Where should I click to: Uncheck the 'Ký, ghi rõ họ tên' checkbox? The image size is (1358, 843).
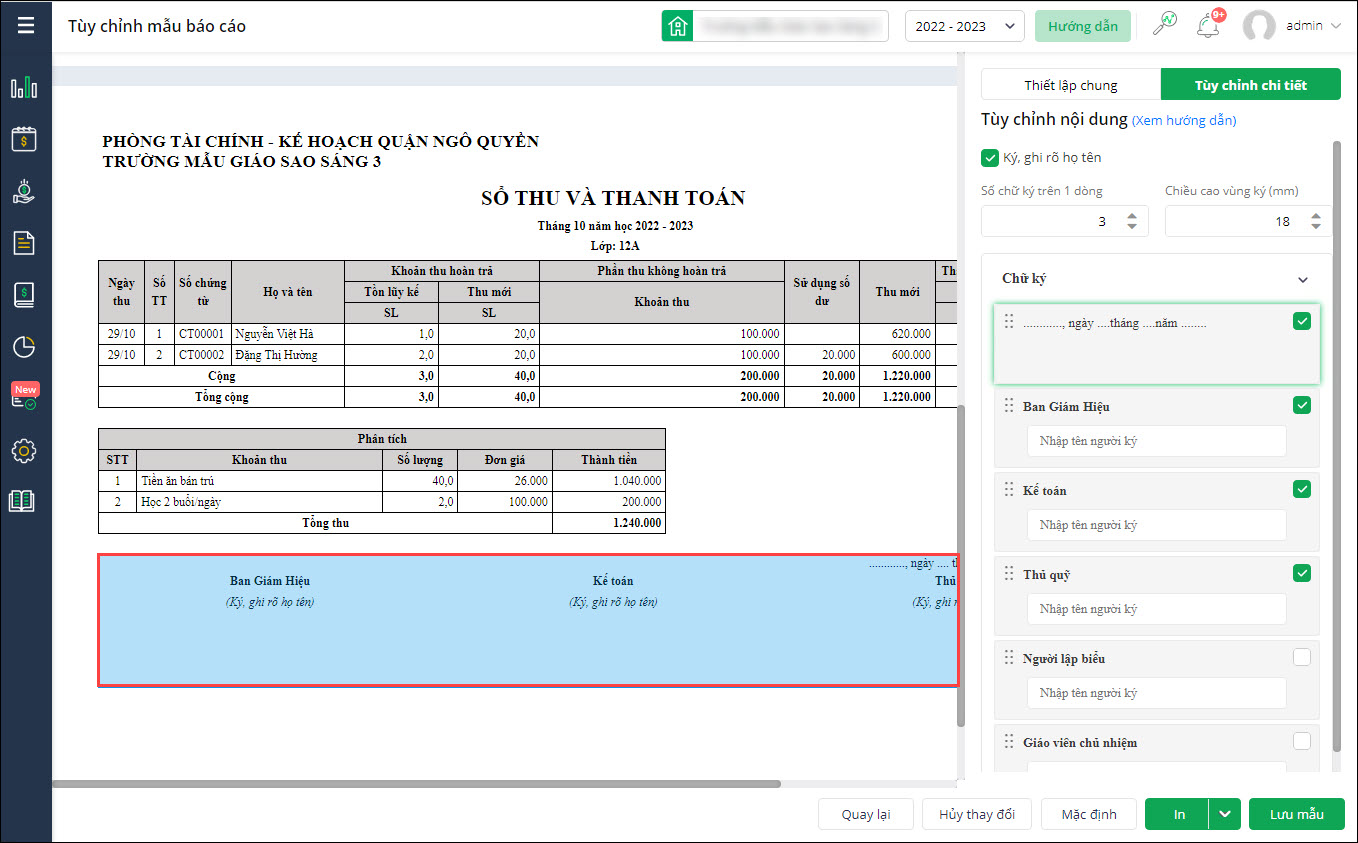990,157
